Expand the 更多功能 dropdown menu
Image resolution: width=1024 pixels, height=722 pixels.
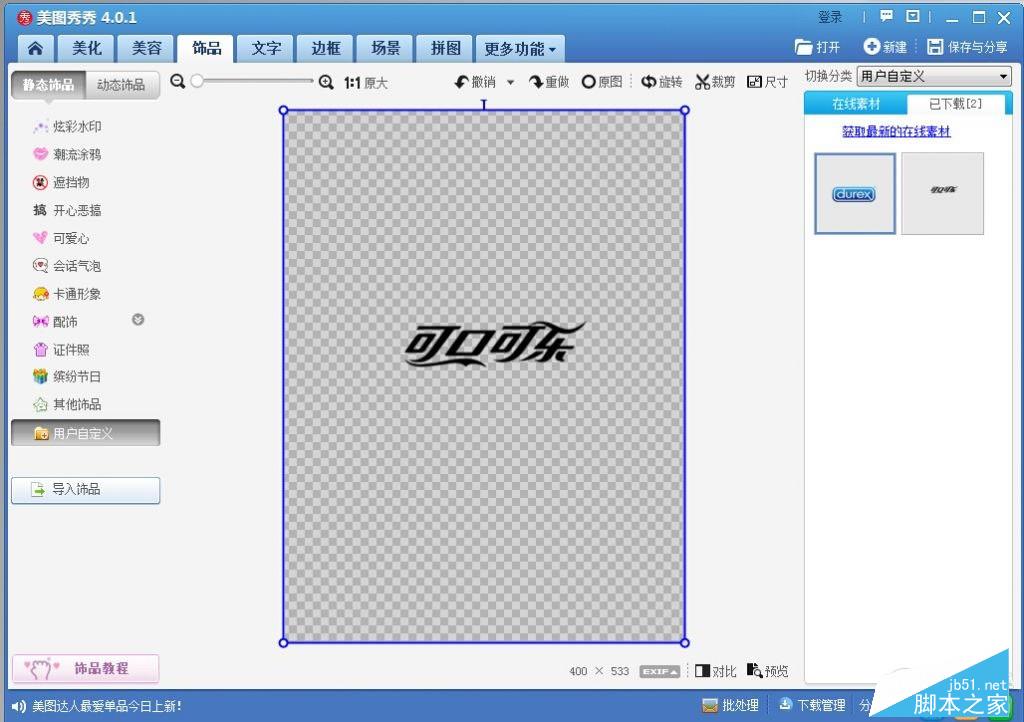coord(520,49)
